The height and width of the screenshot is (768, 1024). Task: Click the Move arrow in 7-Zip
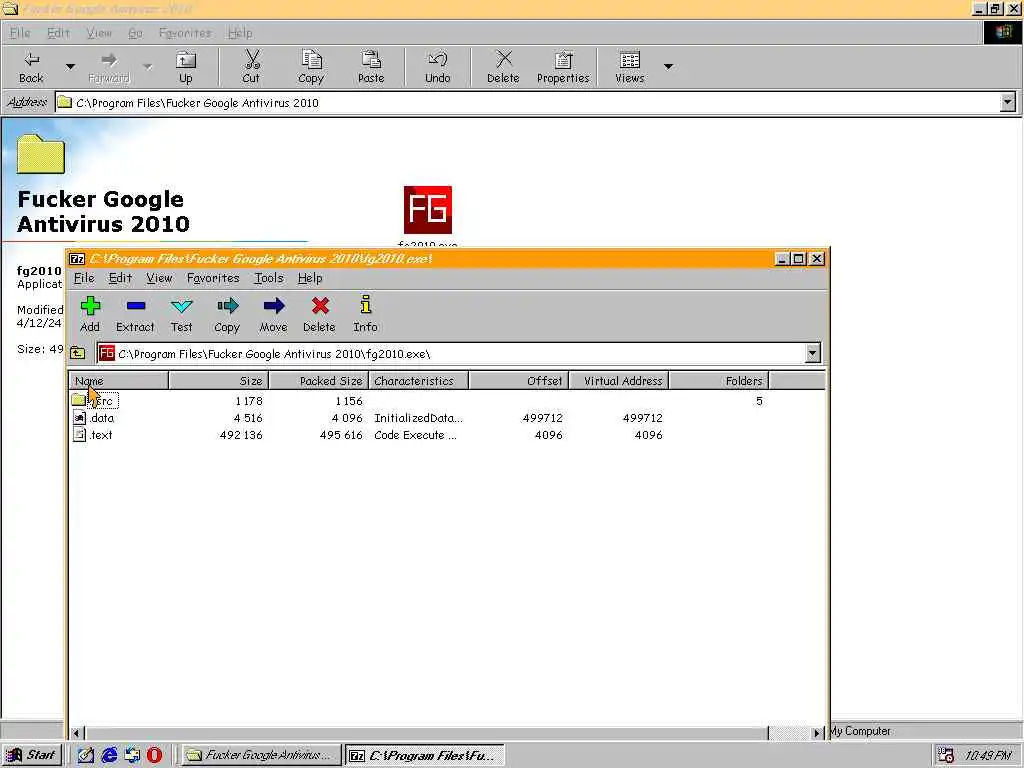273,314
